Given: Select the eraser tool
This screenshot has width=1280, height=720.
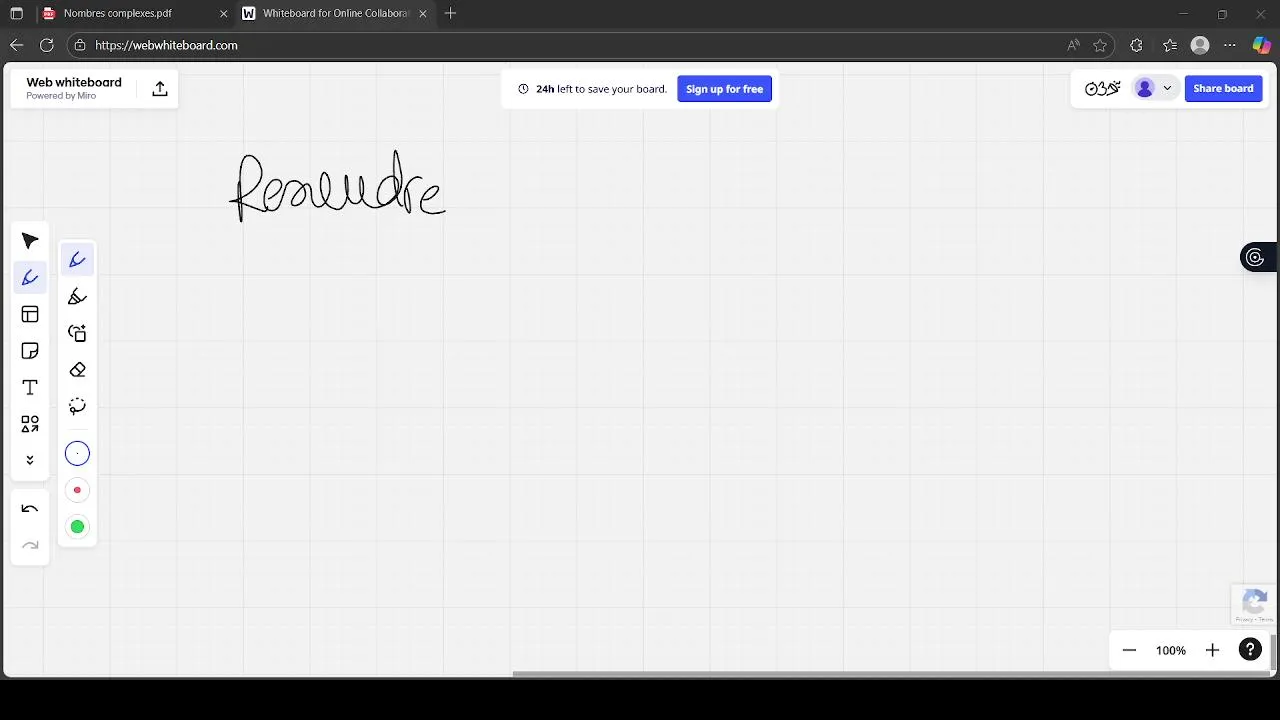Looking at the screenshot, I should (77, 370).
